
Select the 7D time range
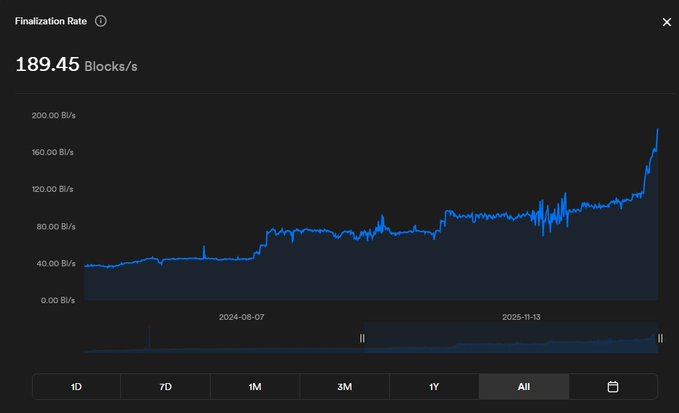coord(165,387)
